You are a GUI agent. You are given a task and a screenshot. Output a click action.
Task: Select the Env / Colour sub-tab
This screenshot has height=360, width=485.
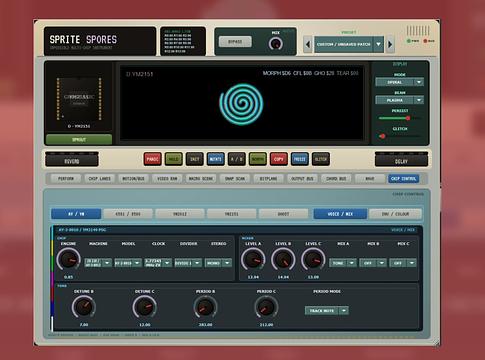point(395,214)
